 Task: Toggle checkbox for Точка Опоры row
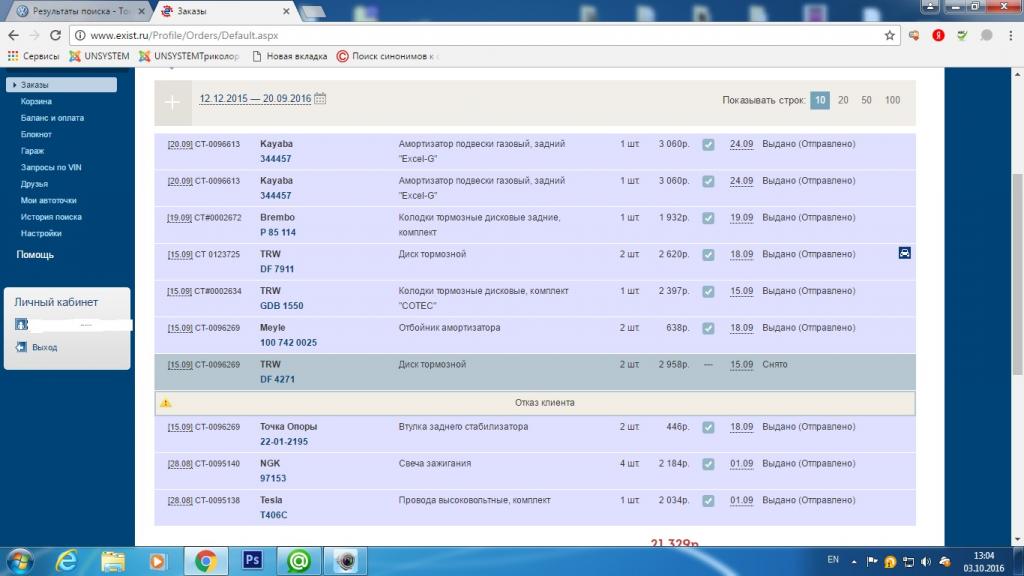[708, 427]
